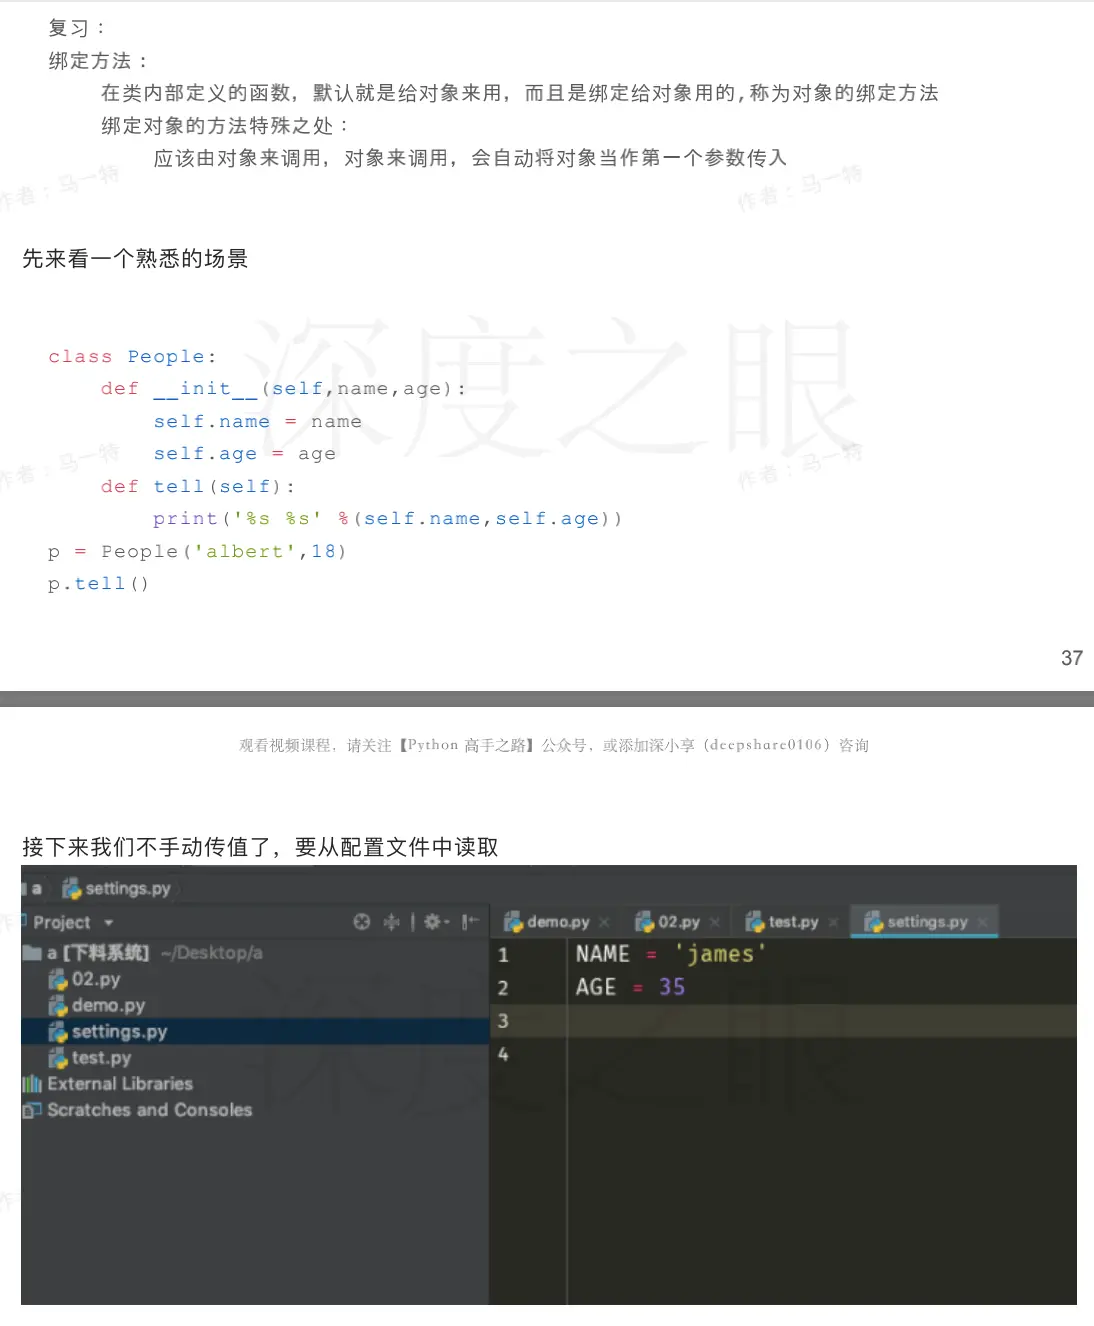Click 'p.tell()' in the code snippet
This screenshot has width=1094, height=1326.
point(98,584)
